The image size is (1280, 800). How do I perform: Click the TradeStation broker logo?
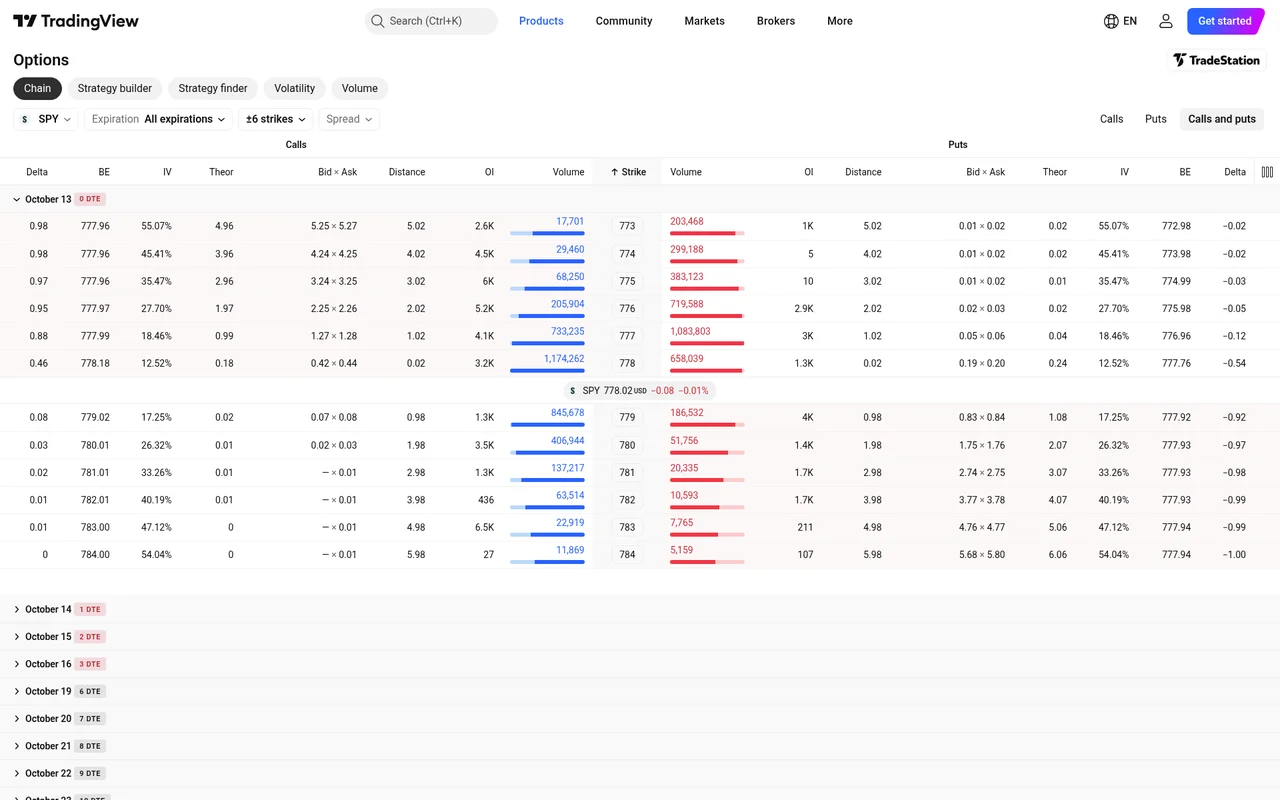[x=1217, y=60]
